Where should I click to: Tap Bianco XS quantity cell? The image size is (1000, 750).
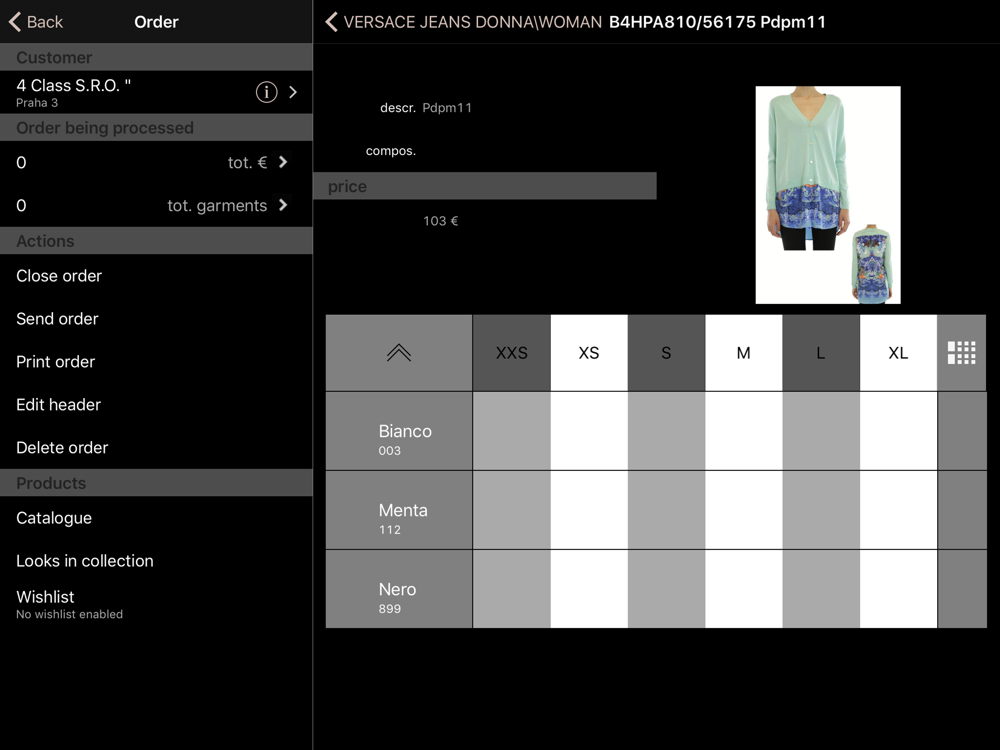click(x=589, y=431)
